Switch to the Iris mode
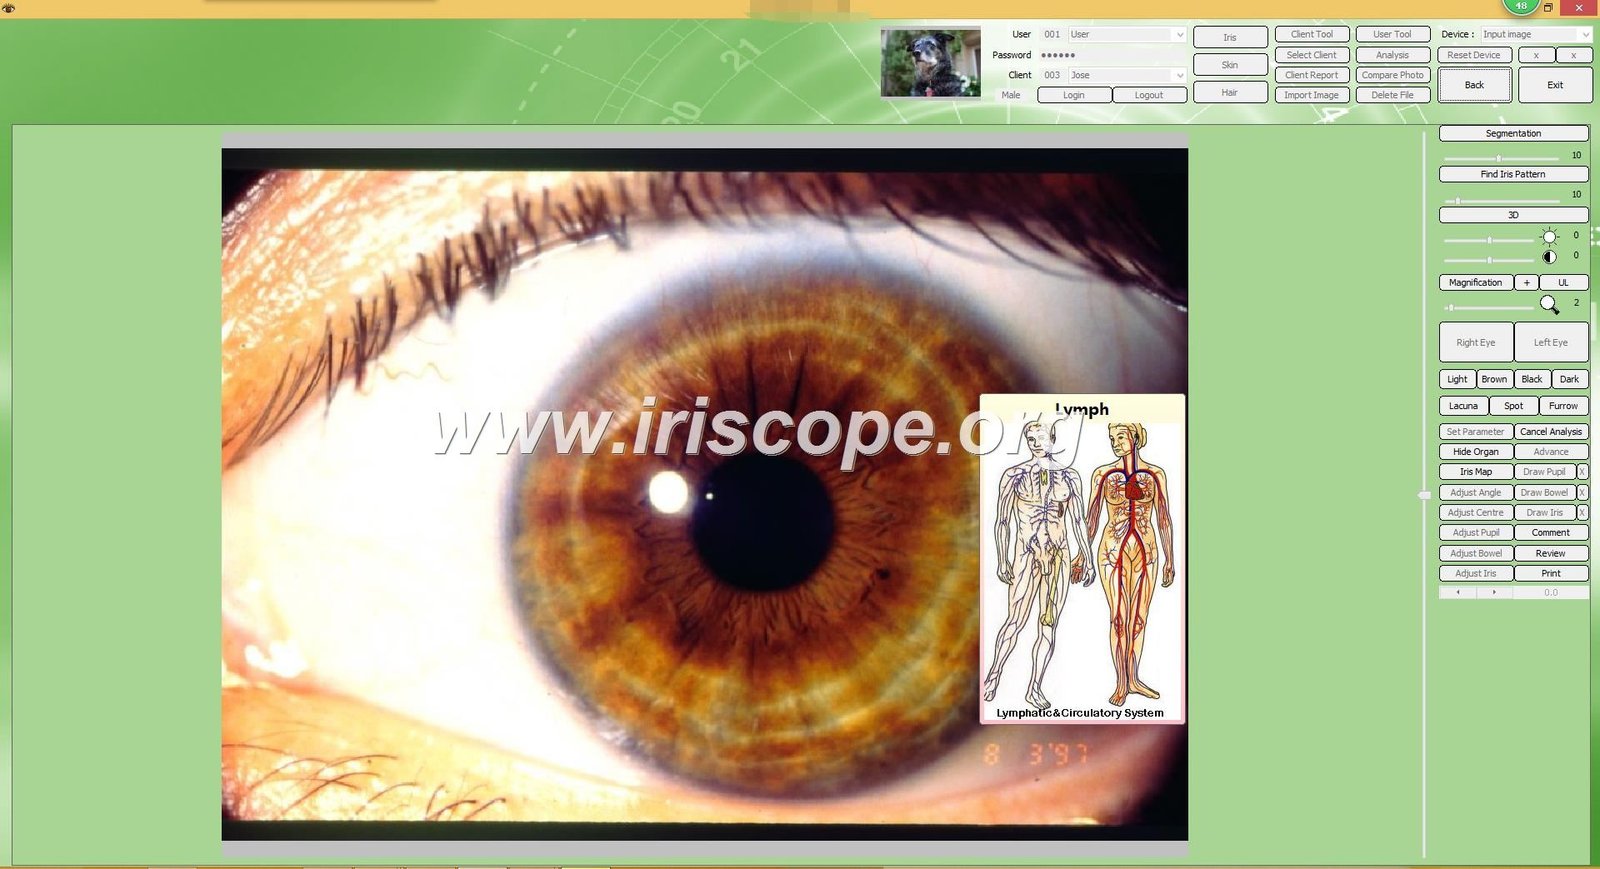 coord(1230,37)
